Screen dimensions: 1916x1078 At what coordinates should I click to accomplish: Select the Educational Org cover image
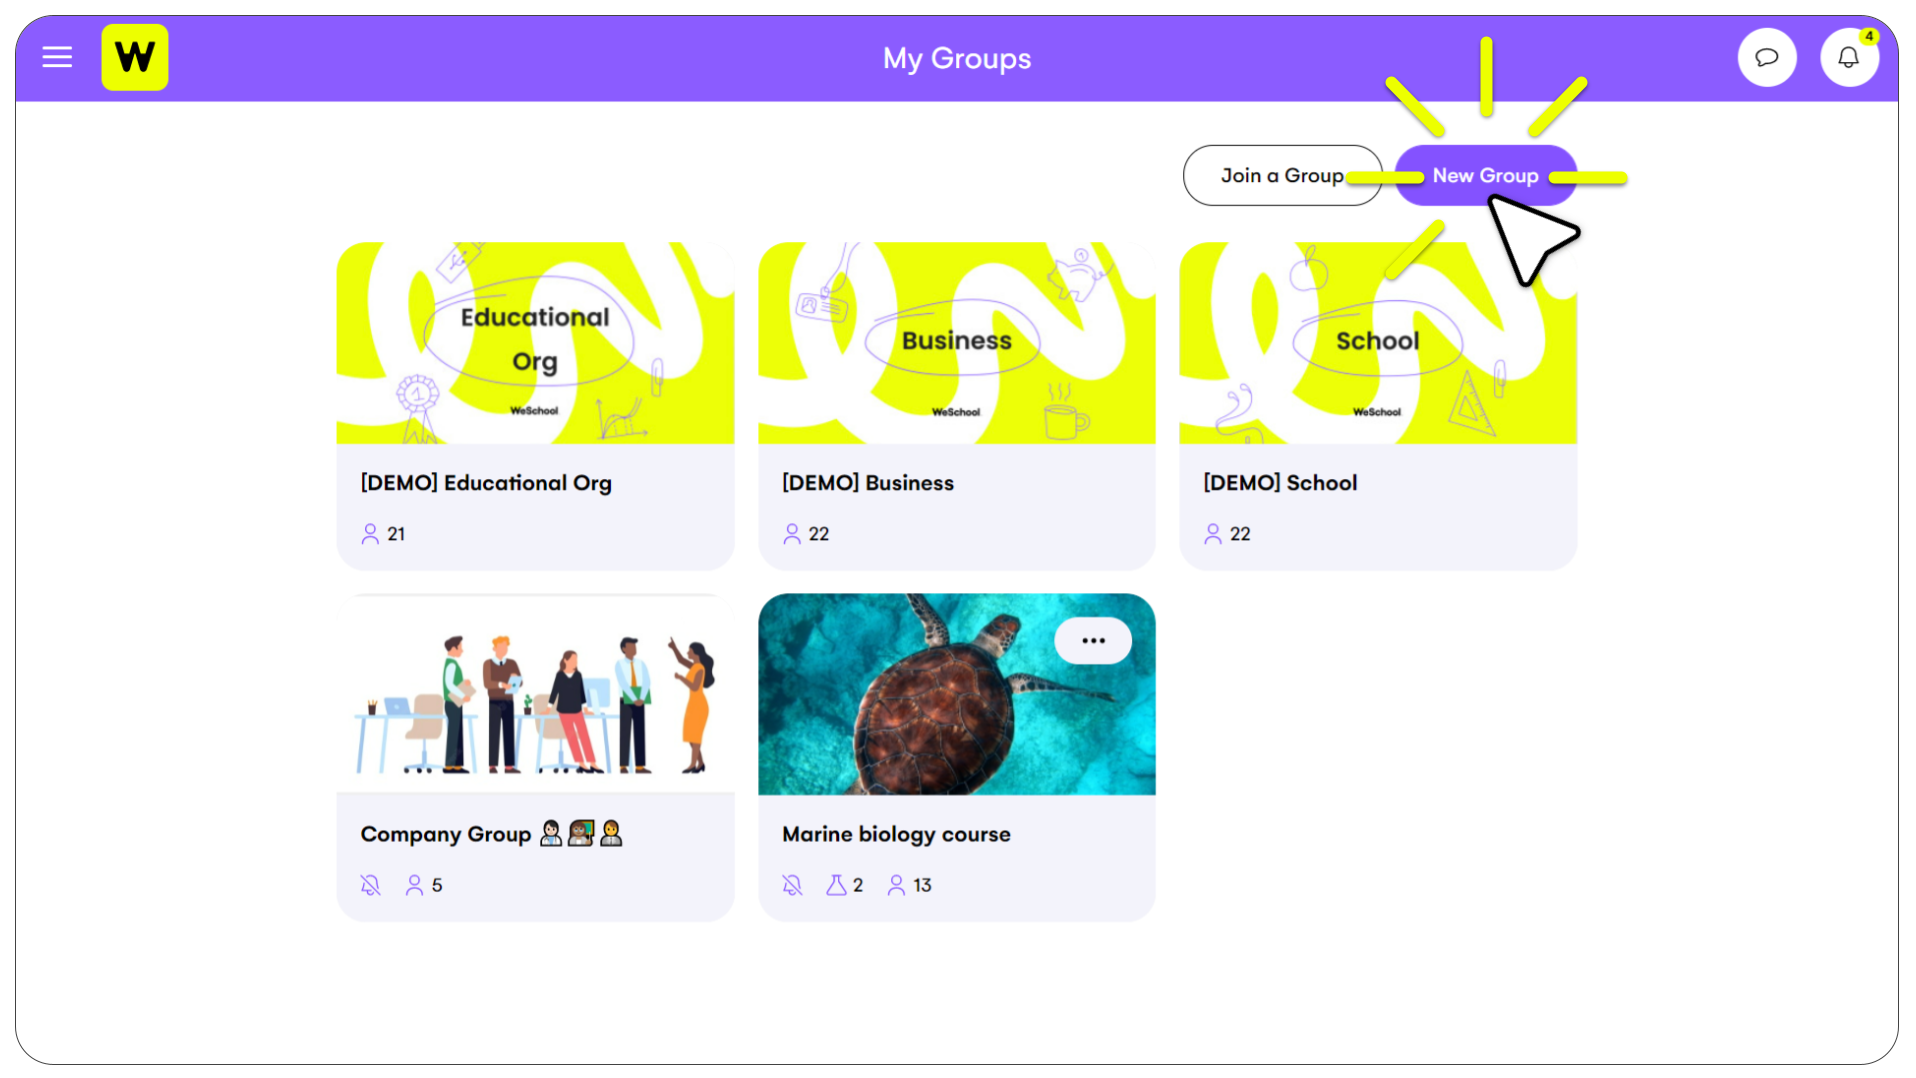pos(535,343)
